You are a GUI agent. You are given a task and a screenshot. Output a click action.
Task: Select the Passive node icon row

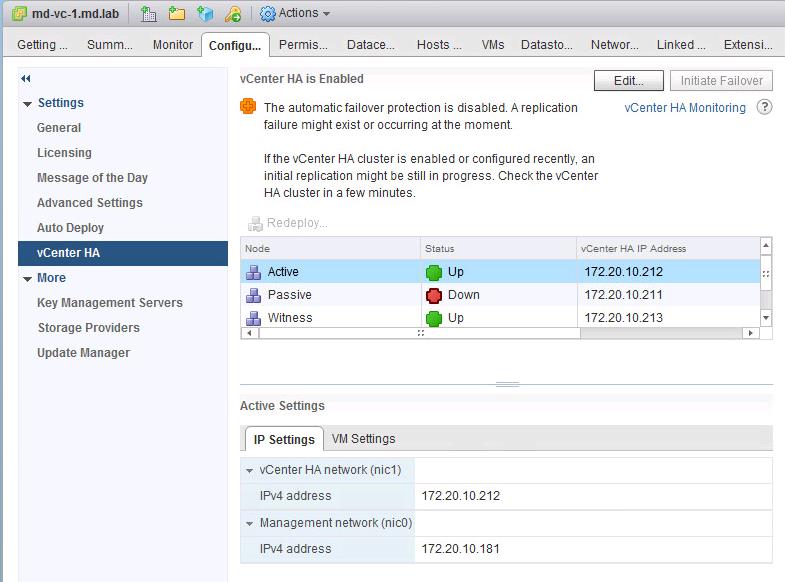pos(501,295)
